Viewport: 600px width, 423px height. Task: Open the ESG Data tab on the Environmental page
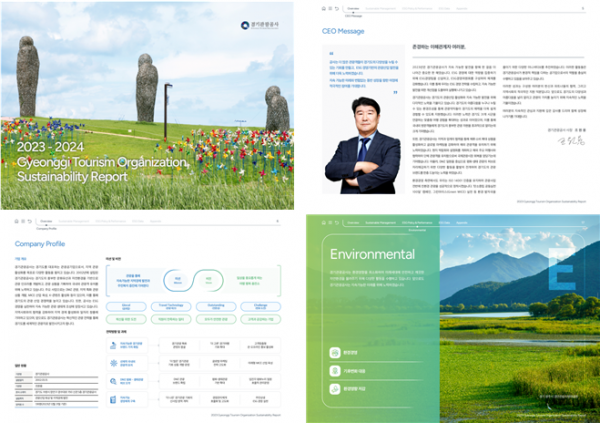[444, 222]
